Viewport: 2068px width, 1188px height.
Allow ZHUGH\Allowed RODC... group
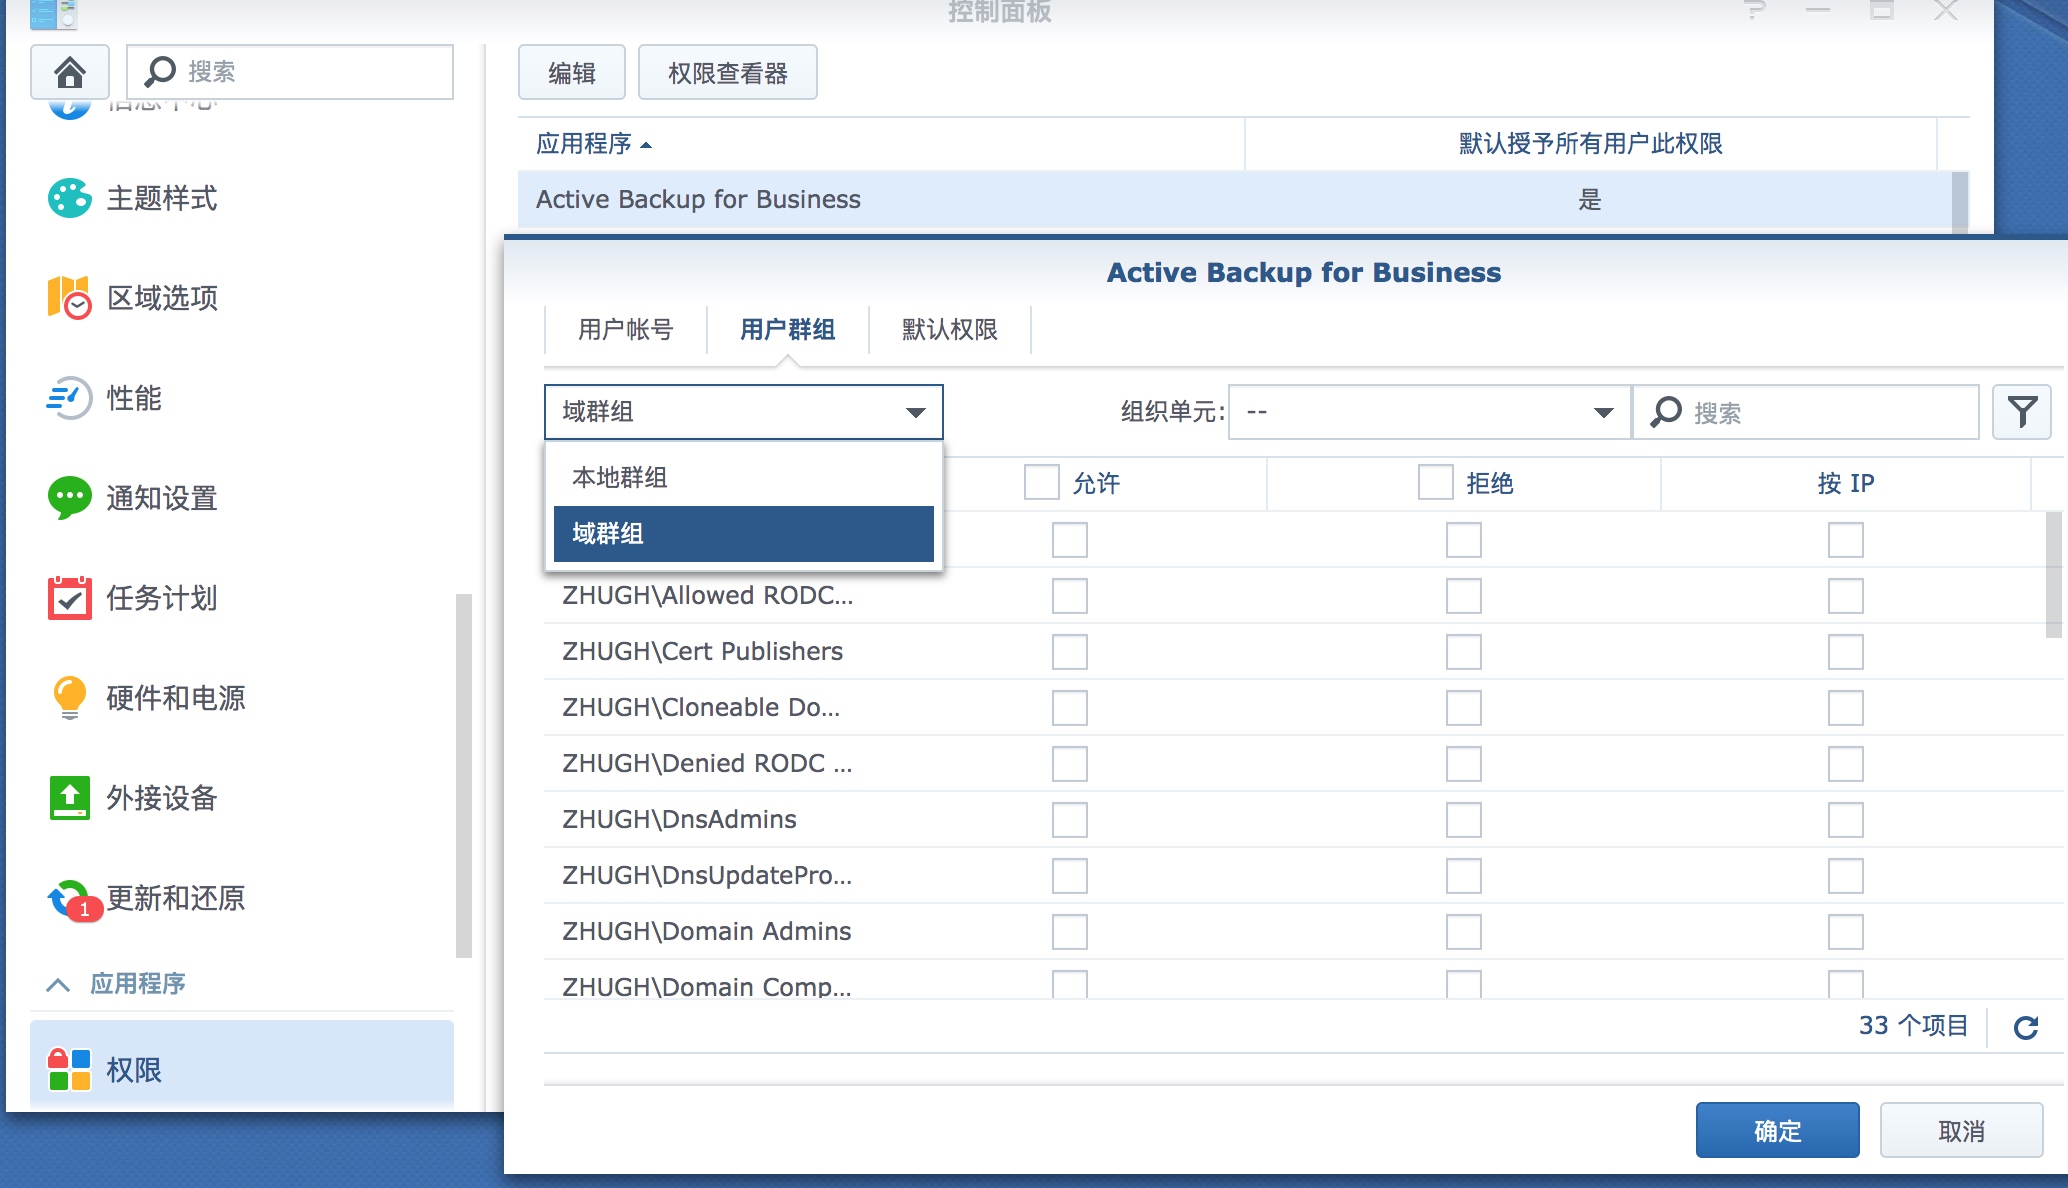pyautogui.click(x=1069, y=596)
